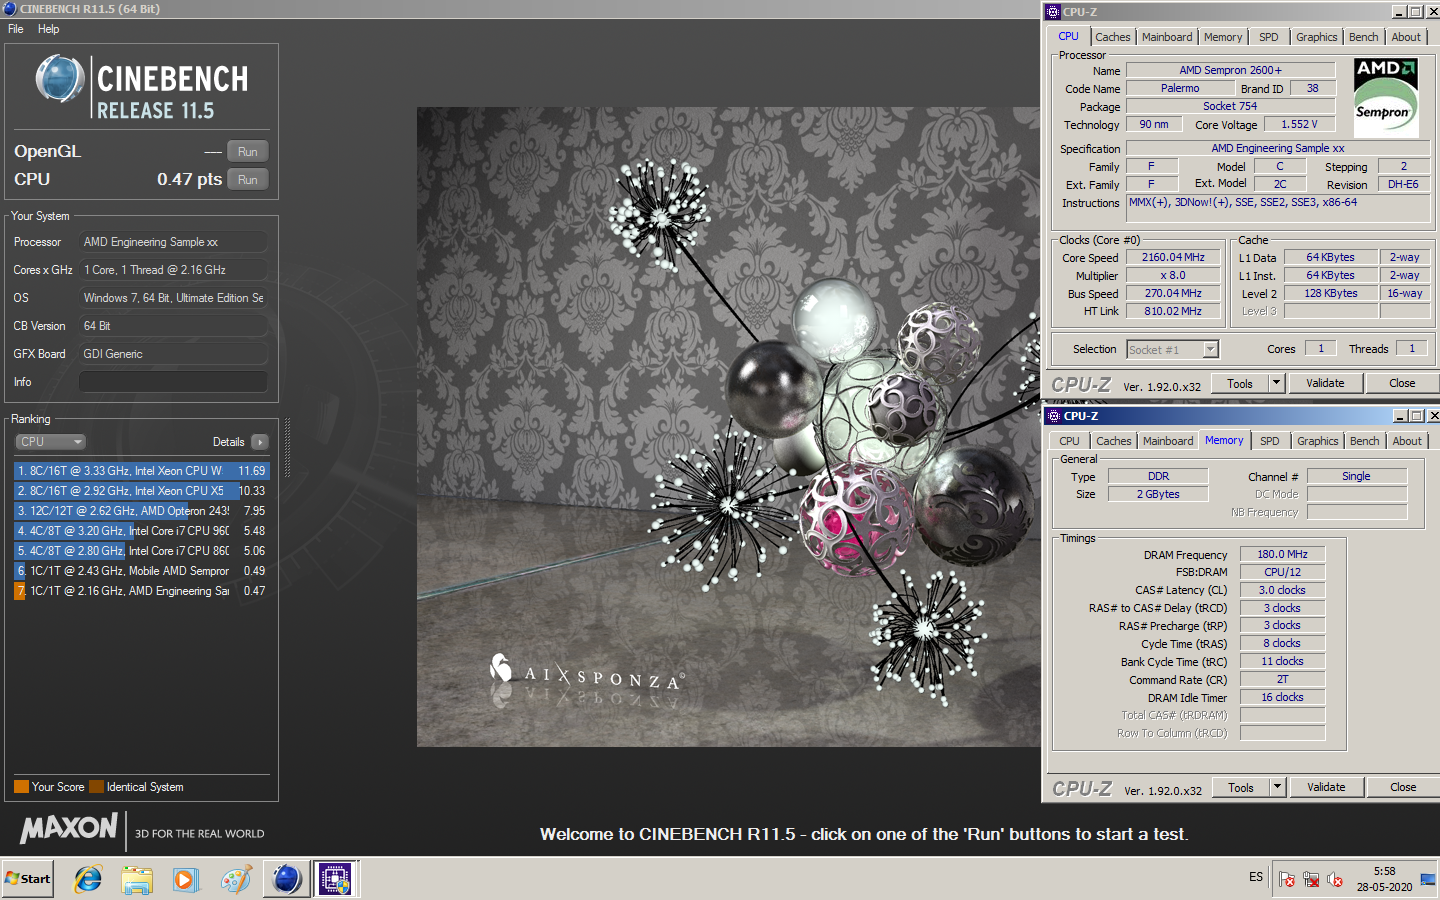This screenshot has height=900, width=1440.
Task: Open the Windows Start menu
Action: (x=28, y=879)
